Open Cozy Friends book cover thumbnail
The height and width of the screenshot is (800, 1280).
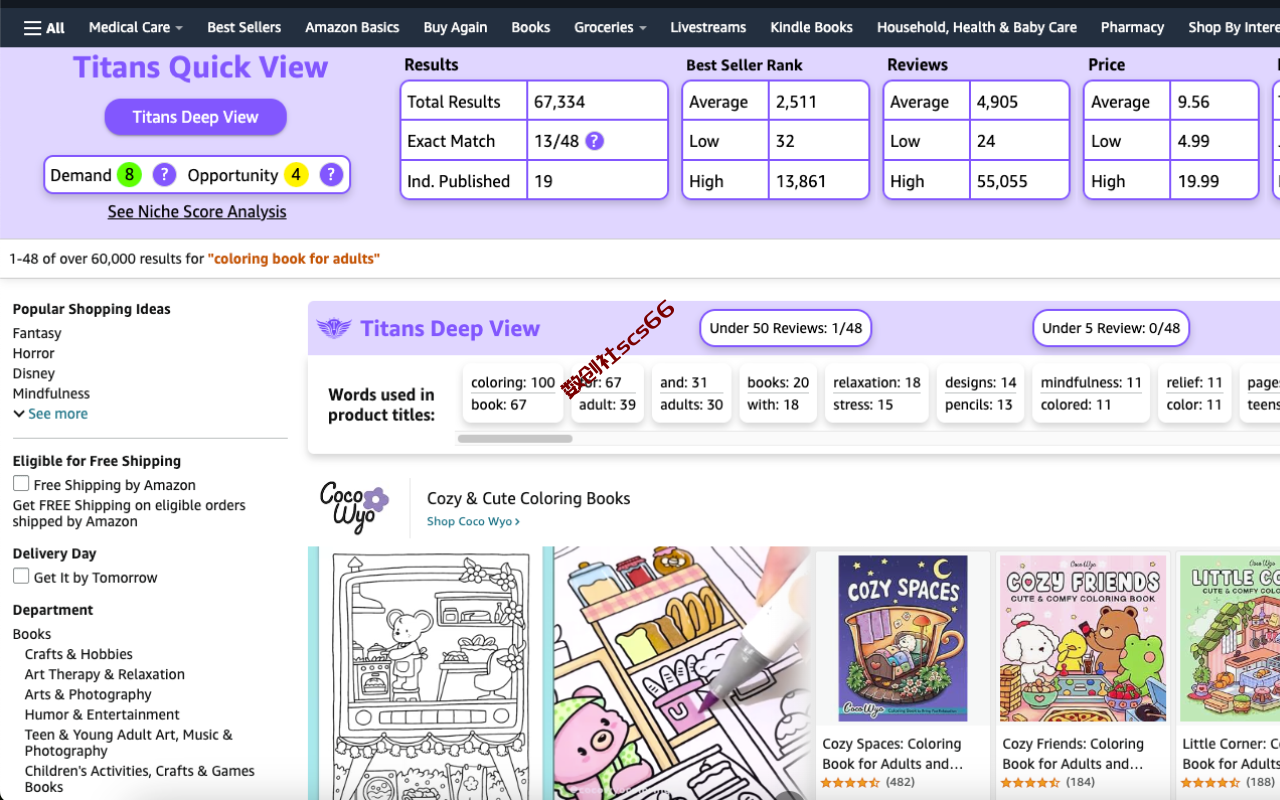tap(1083, 638)
